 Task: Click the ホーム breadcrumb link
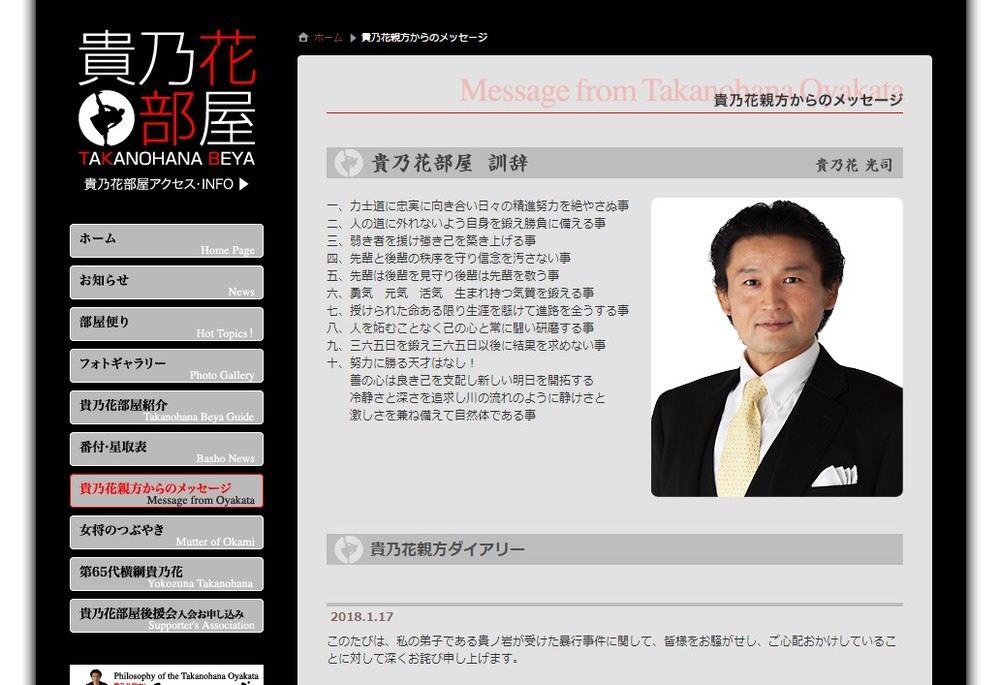327,37
